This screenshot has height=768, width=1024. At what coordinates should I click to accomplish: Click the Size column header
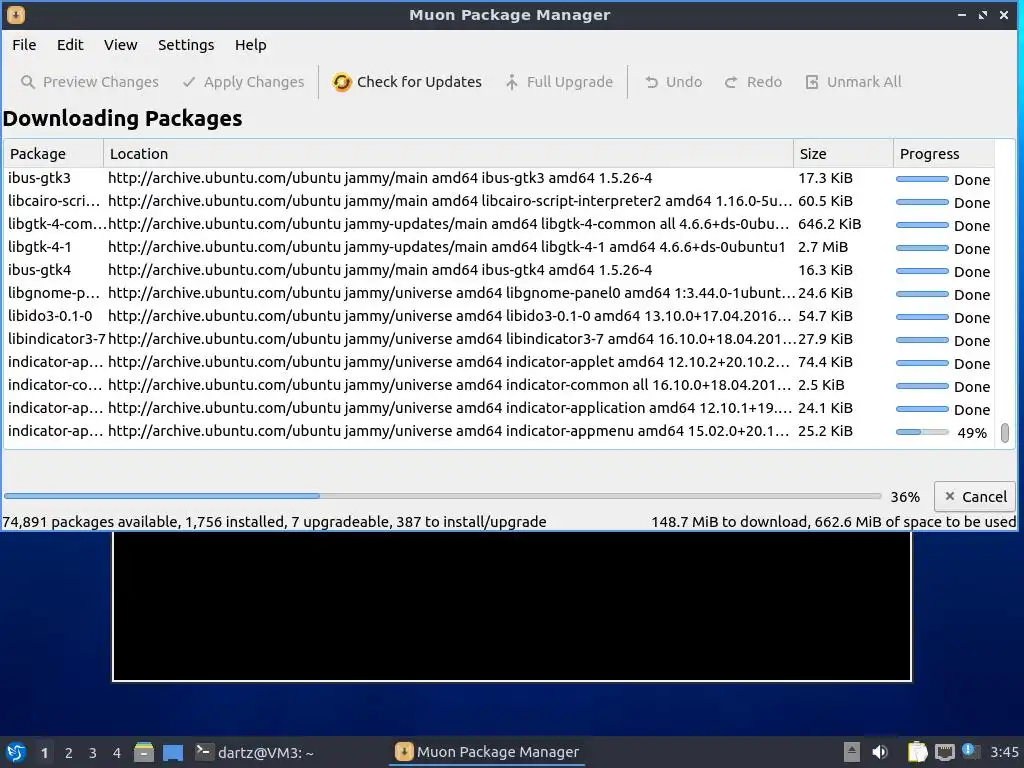point(843,154)
